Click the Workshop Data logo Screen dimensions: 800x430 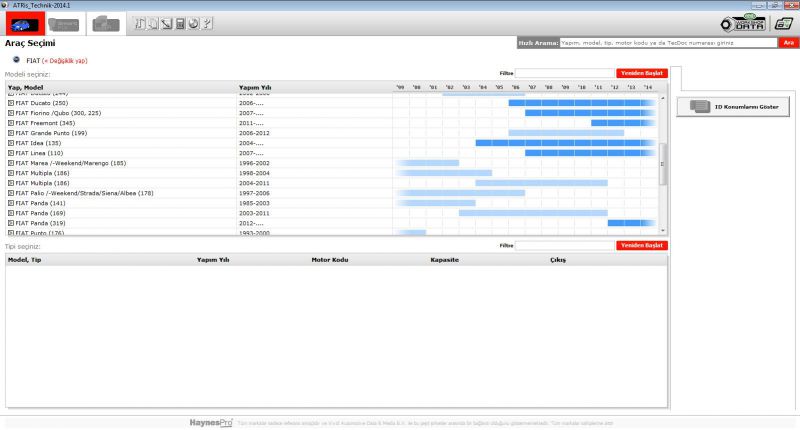tap(743, 24)
